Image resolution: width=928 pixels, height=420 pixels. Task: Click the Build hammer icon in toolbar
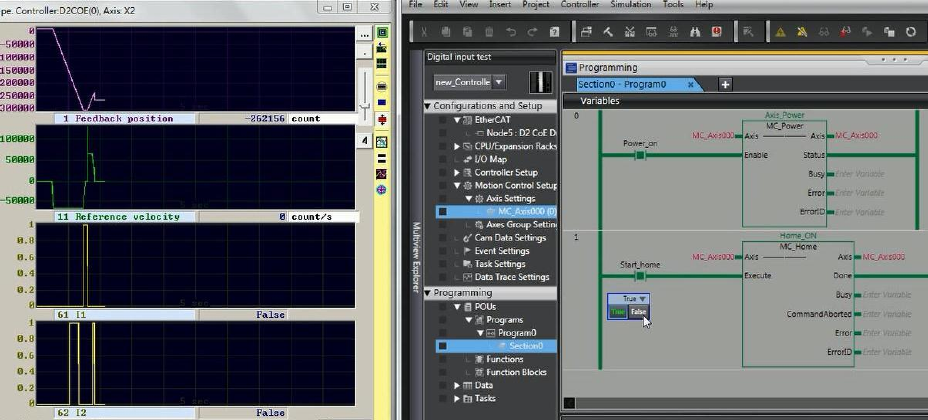(x=608, y=32)
